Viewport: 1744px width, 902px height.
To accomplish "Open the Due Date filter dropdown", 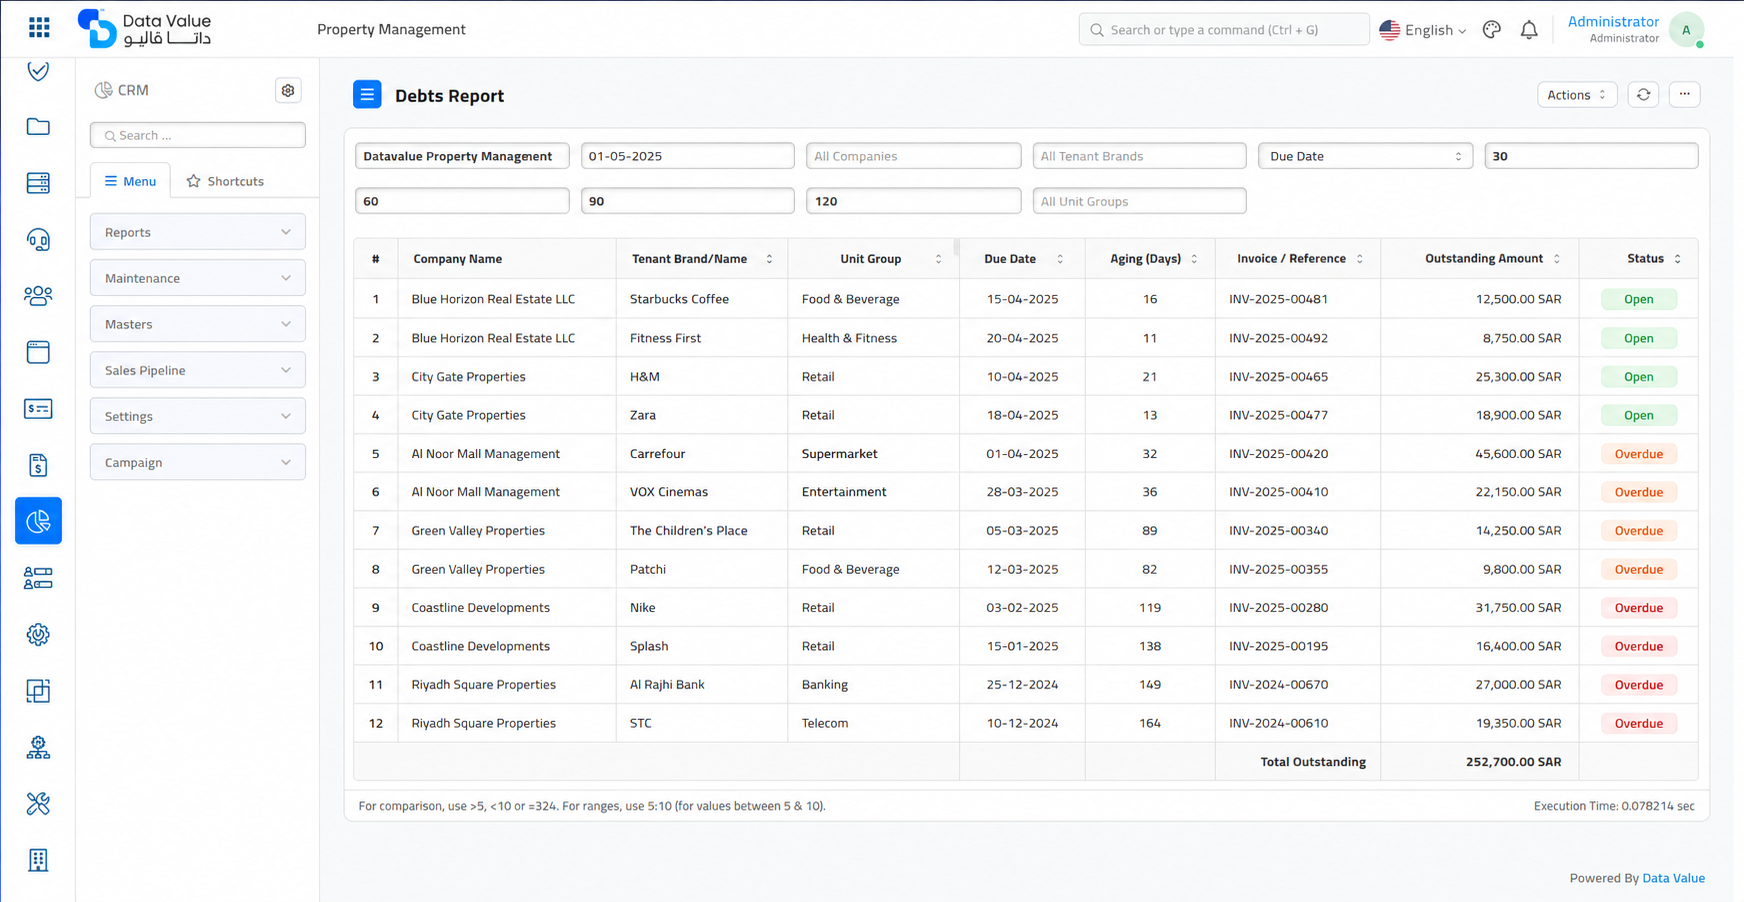I will [x=1365, y=156].
